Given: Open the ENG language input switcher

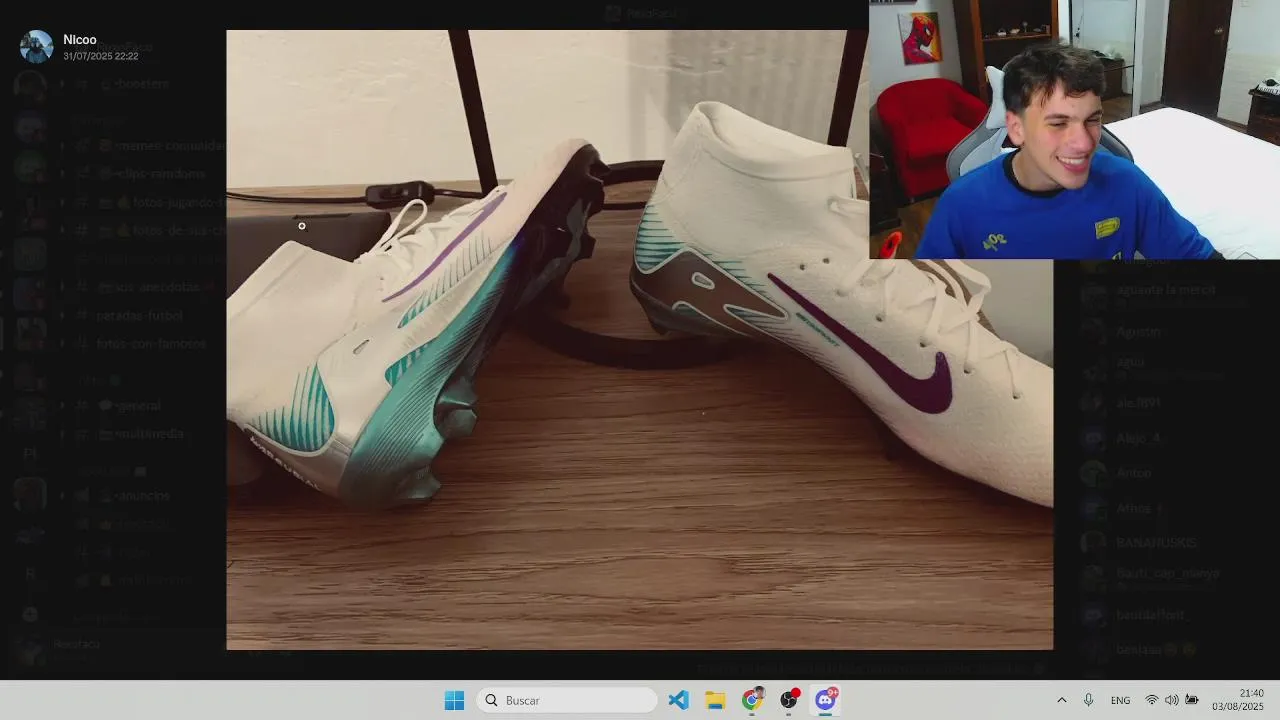Looking at the screenshot, I should pyautogui.click(x=1120, y=700).
